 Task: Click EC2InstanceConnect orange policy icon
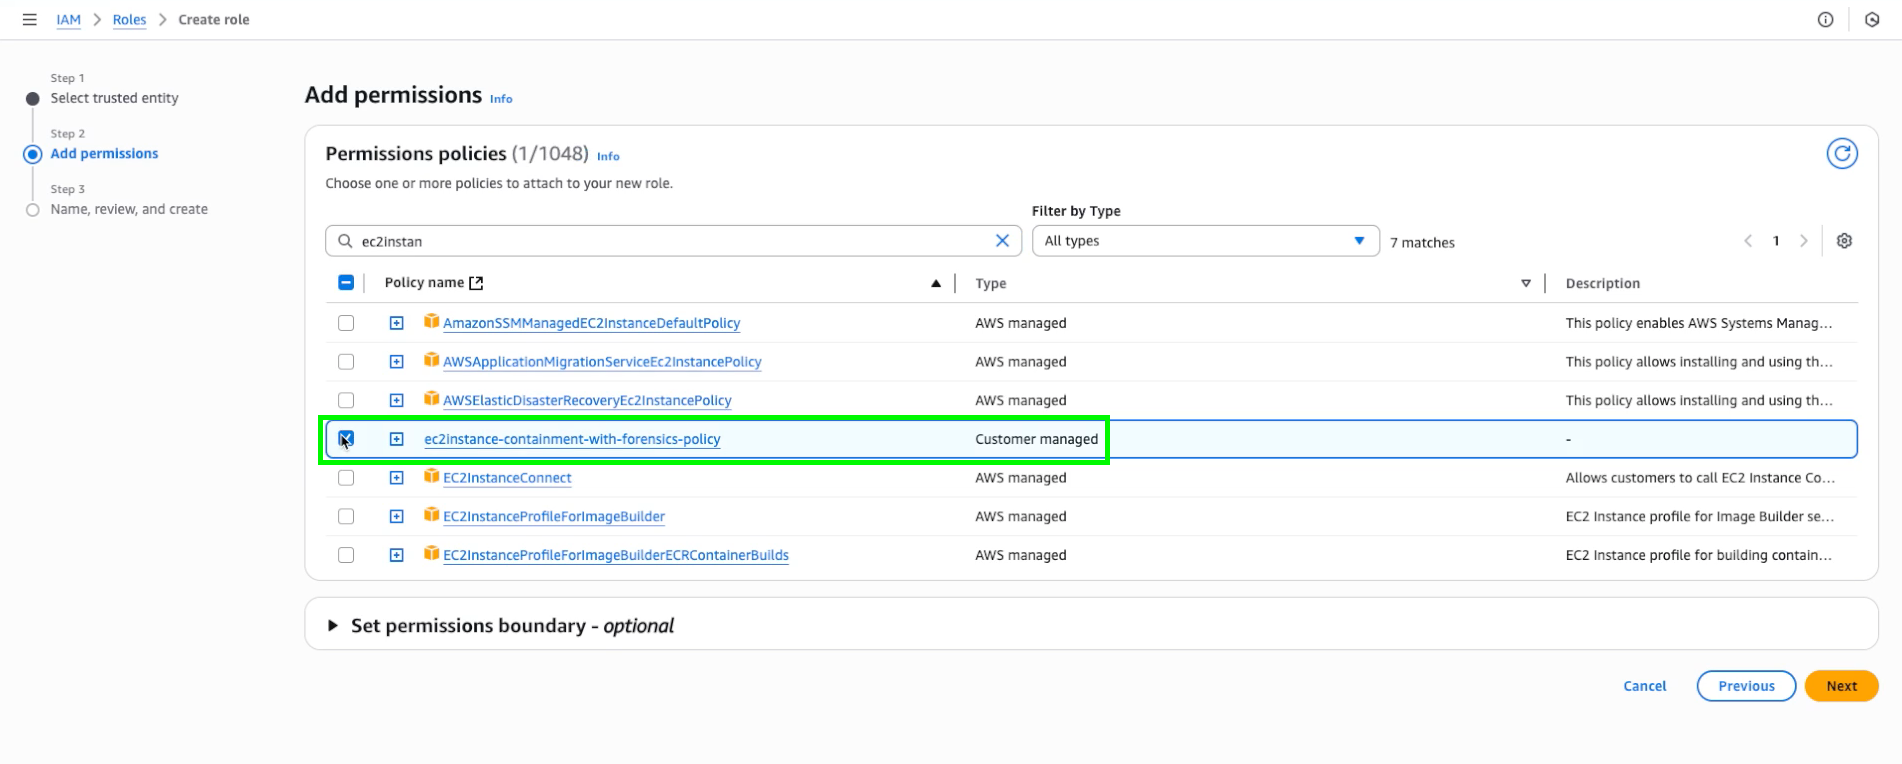[x=431, y=476]
